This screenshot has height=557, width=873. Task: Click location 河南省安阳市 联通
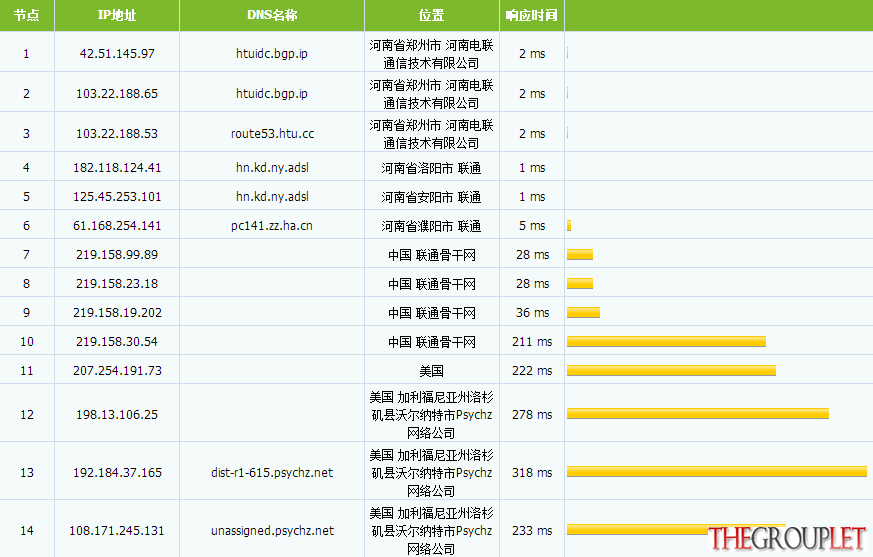point(431,197)
